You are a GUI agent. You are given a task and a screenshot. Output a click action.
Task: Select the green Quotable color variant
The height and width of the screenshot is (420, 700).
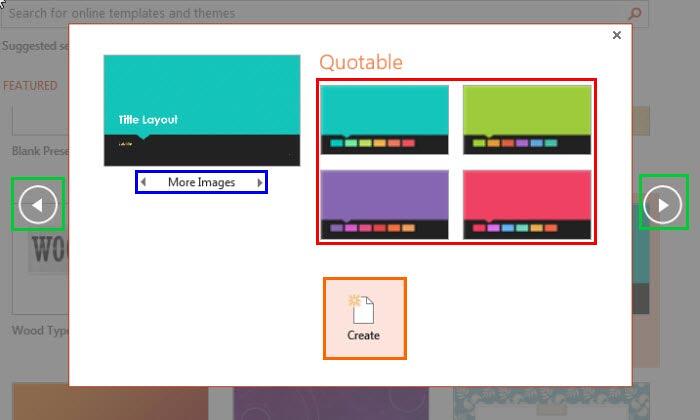pyautogui.click(x=527, y=119)
